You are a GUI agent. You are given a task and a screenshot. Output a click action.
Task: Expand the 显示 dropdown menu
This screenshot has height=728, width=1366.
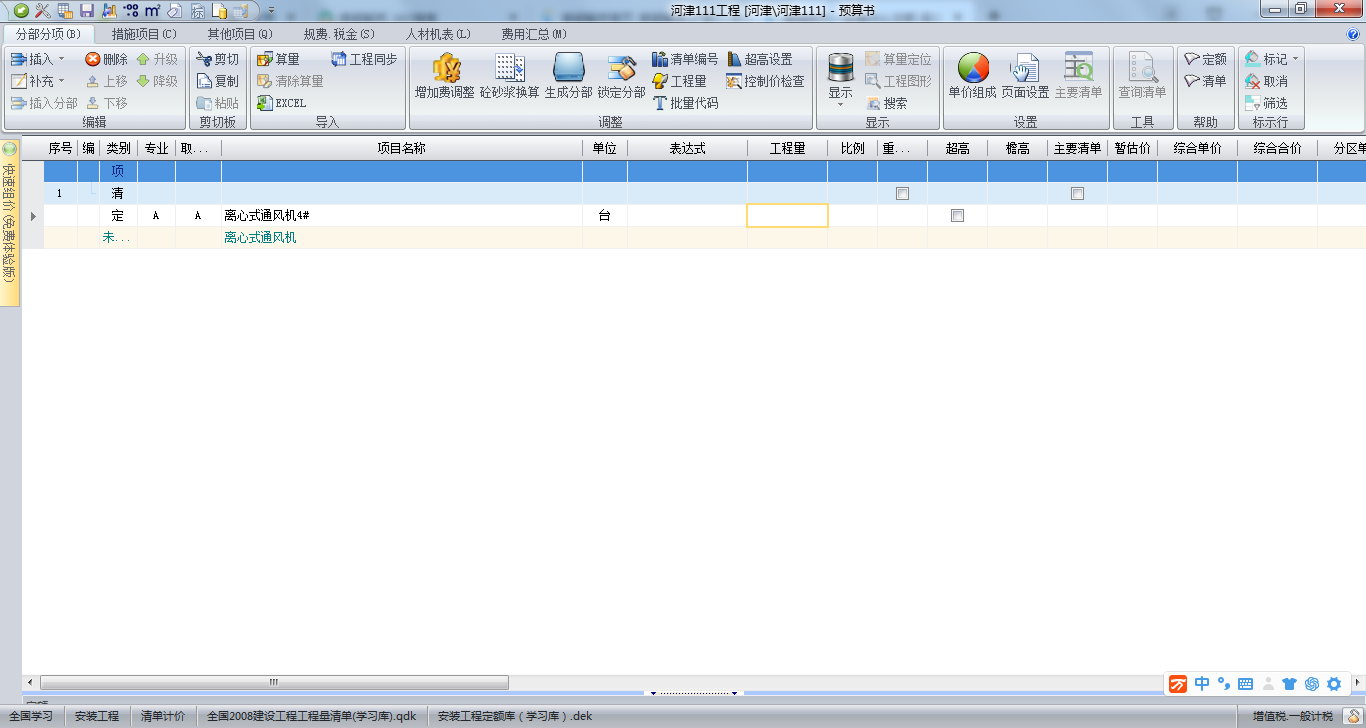840,104
